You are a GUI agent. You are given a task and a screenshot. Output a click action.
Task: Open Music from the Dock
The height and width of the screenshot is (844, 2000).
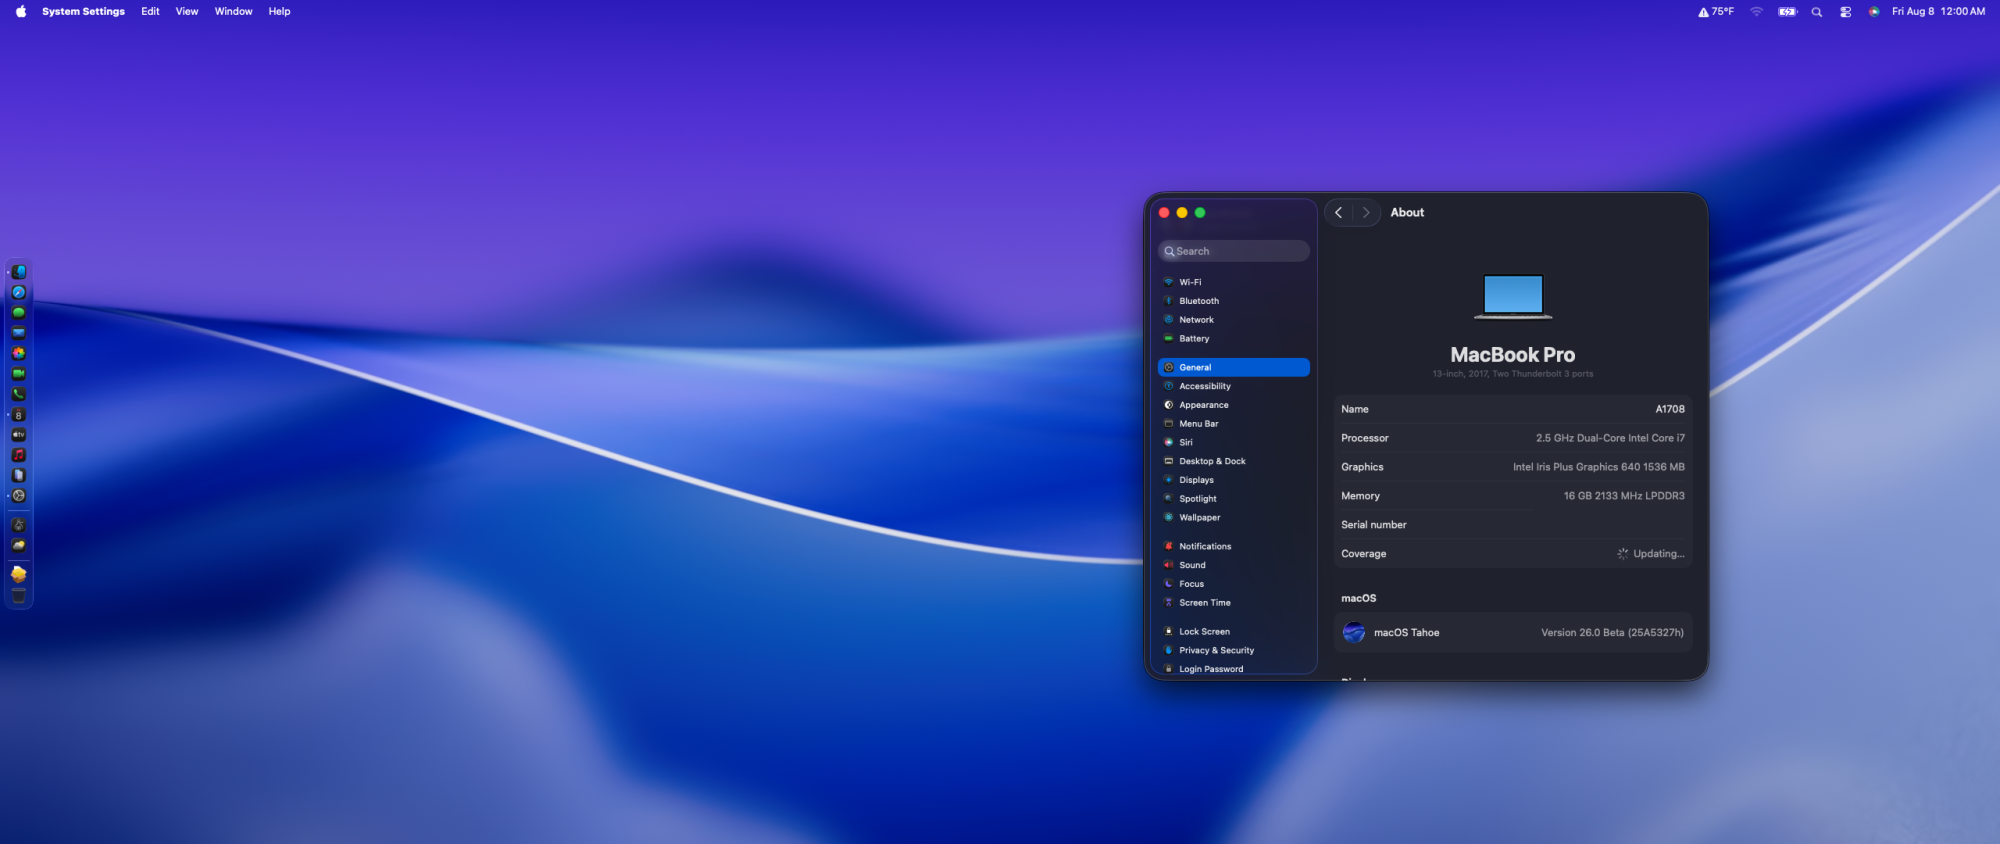point(18,454)
